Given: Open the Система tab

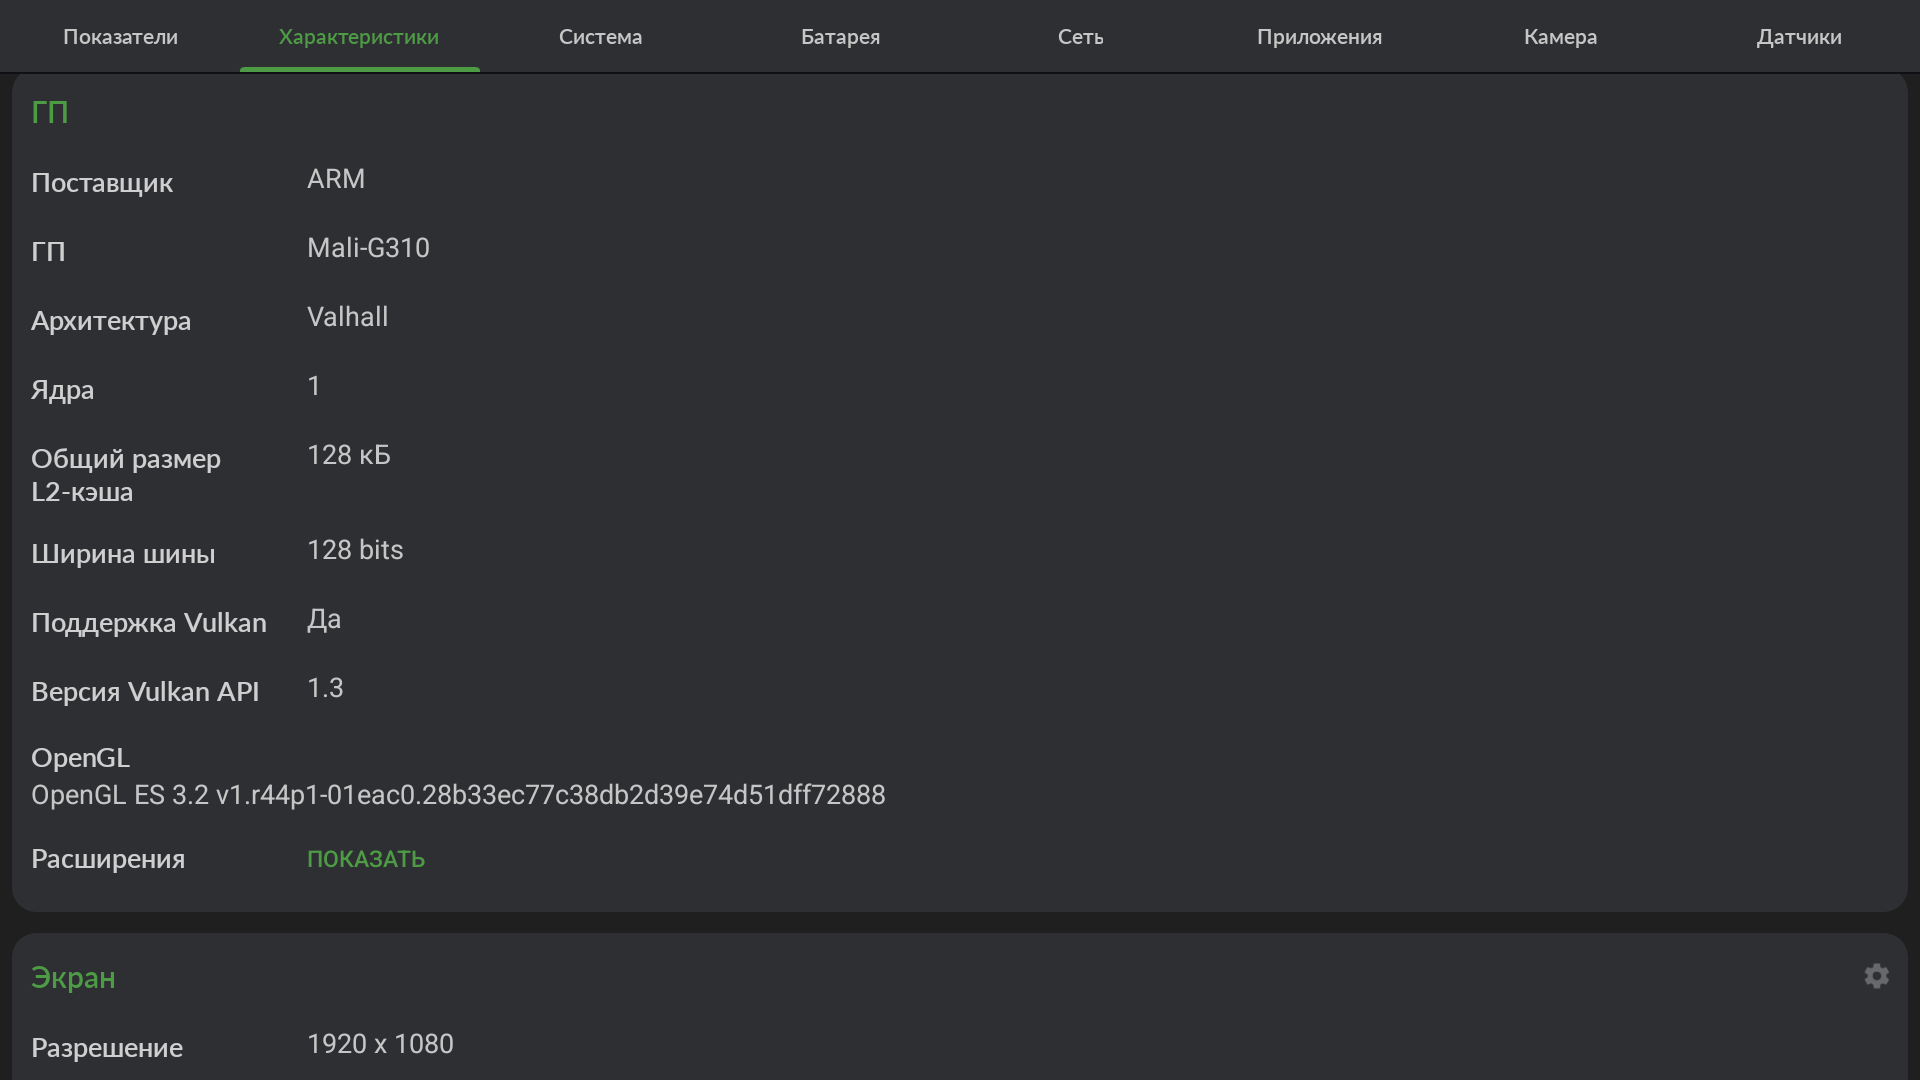Looking at the screenshot, I should [600, 37].
